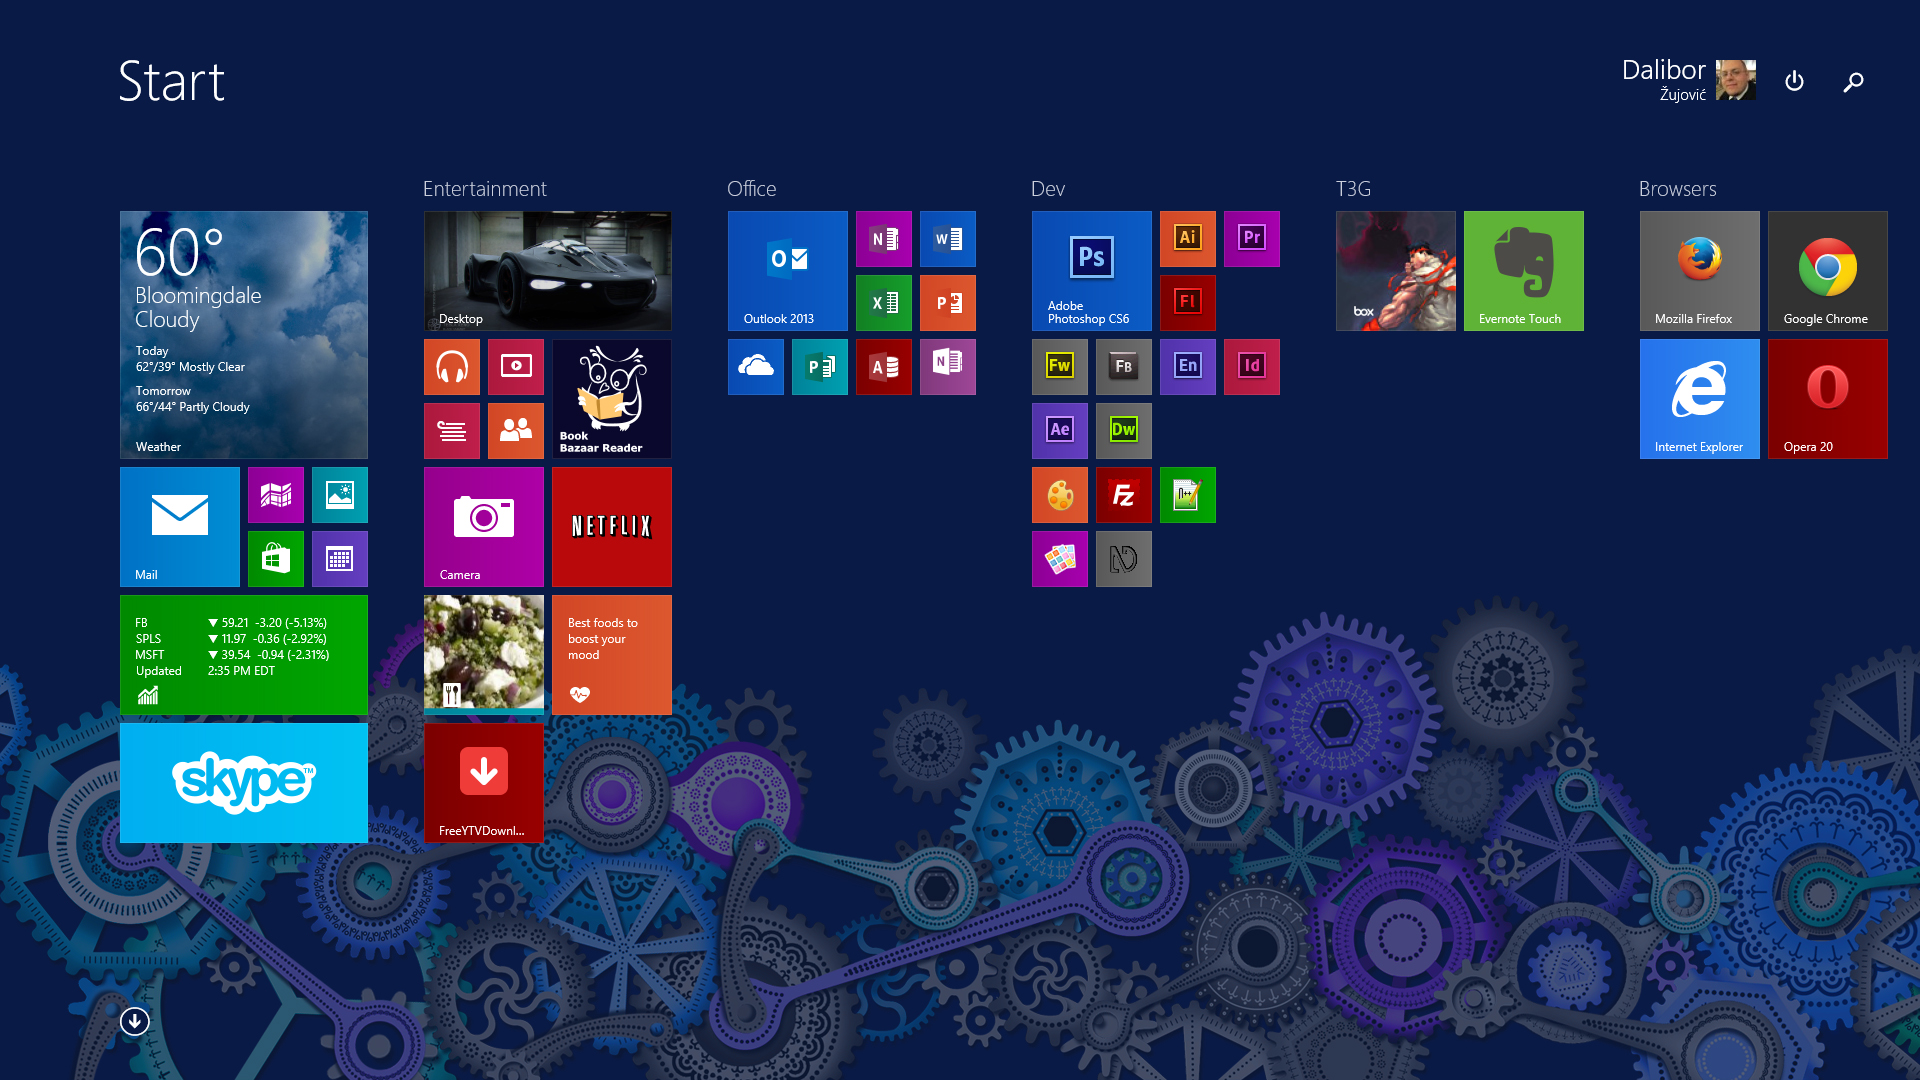Open the Desktop car thumbnail tile
The height and width of the screenshot is (1080, 1920).
coord(547,270)
